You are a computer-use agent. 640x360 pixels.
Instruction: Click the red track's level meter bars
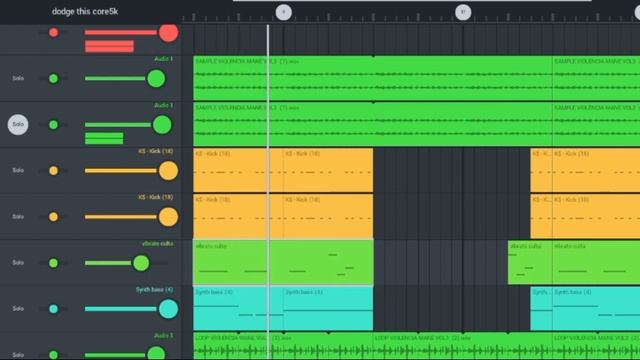pos(109,46)
